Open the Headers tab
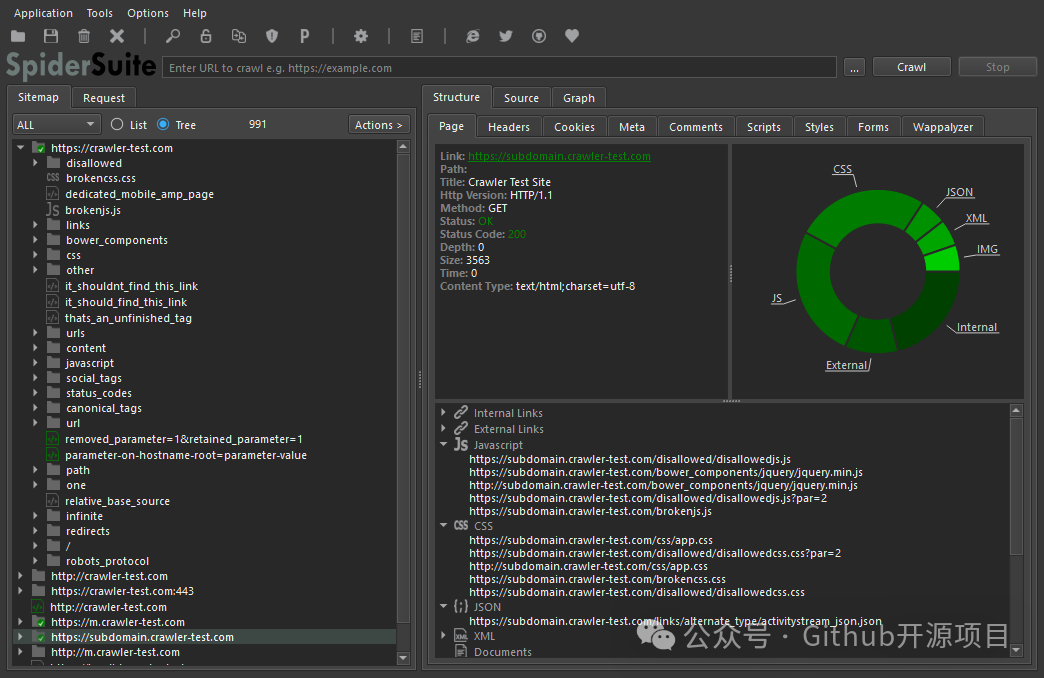Viewport: 1044px width, 678px height. (509, 127)
